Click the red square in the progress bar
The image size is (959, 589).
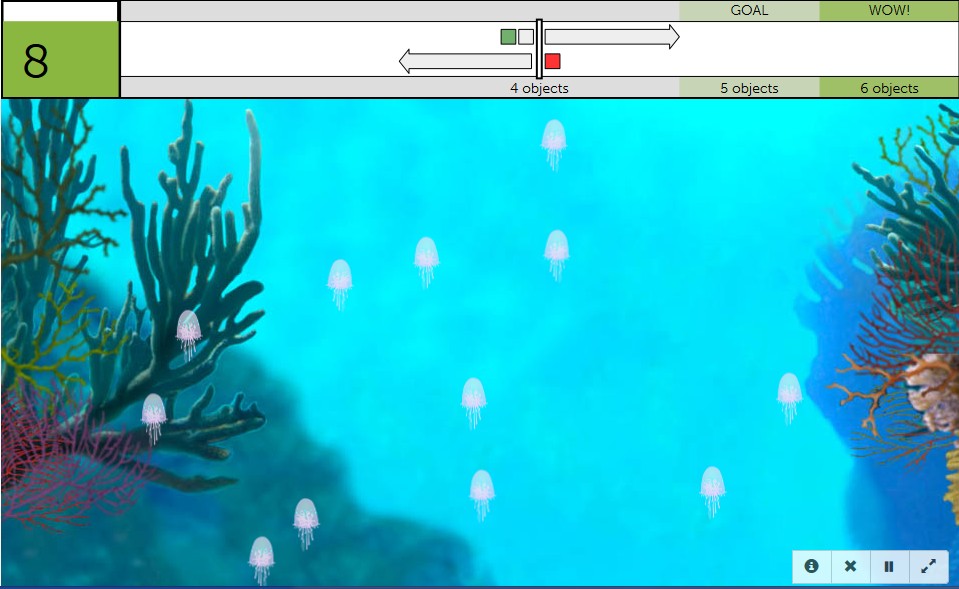pyautogui.click(x=552, y=61)
